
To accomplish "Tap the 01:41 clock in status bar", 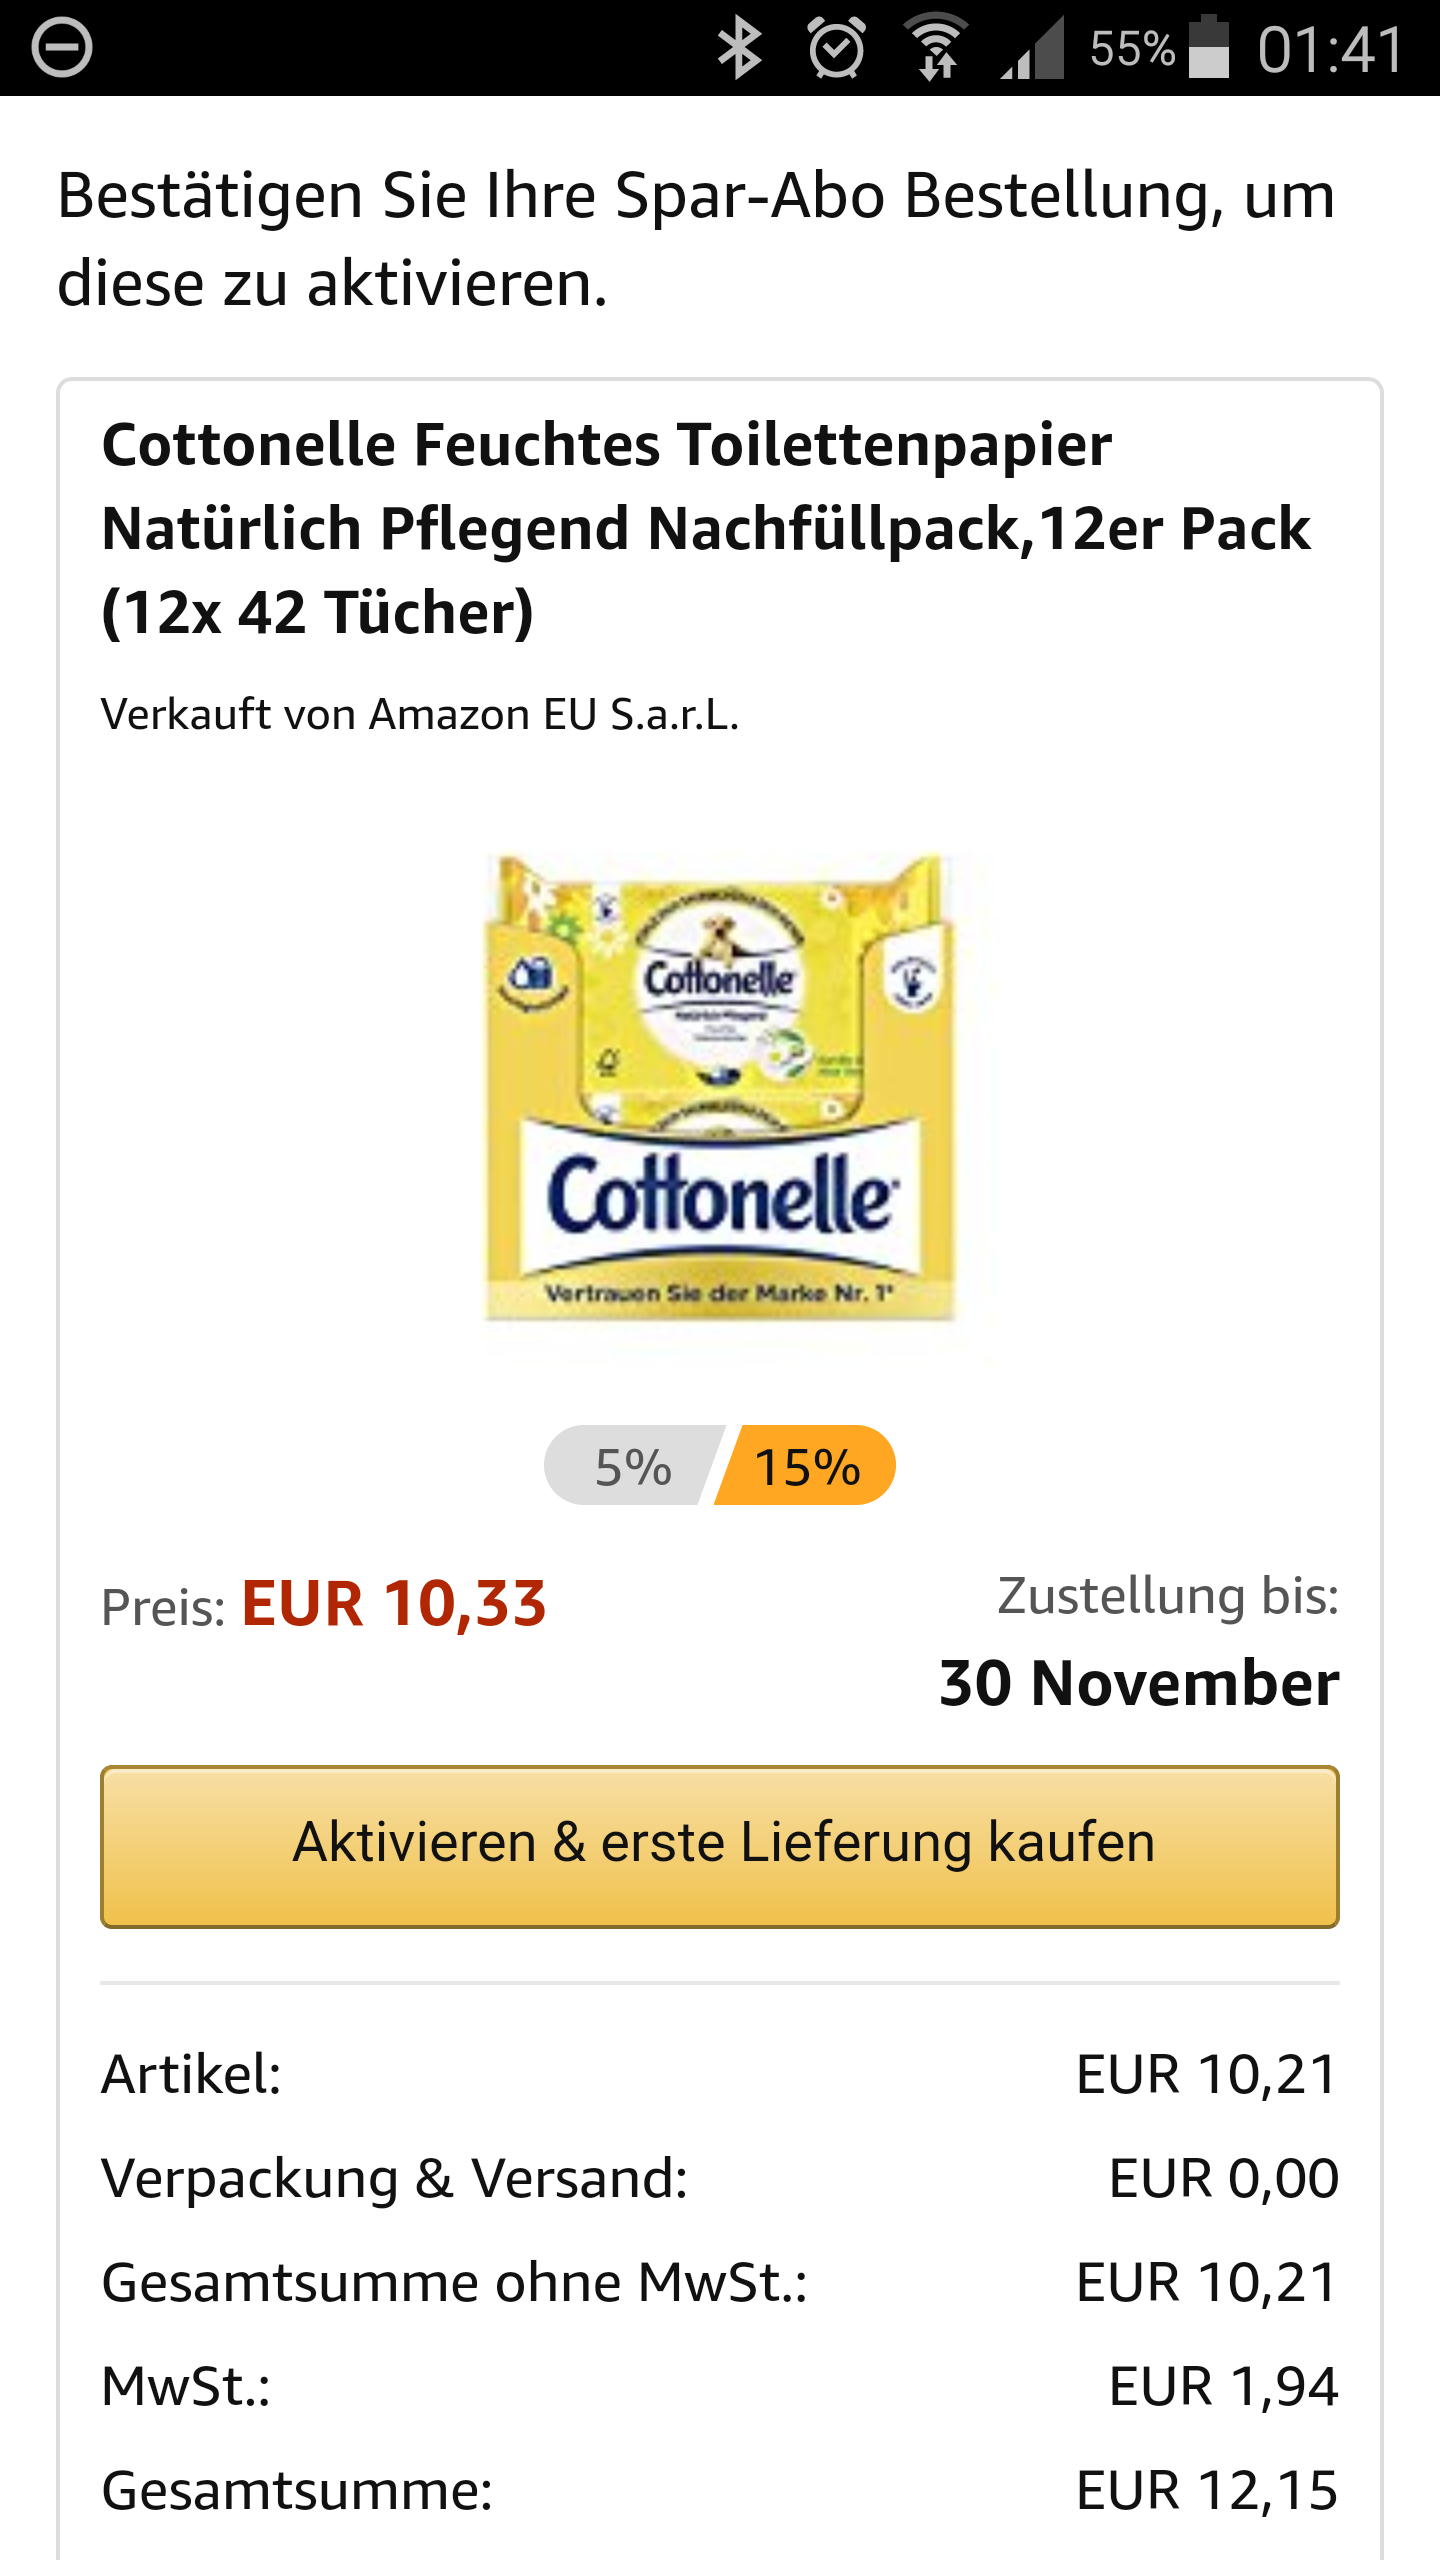I will click(x=1332, y=48).
